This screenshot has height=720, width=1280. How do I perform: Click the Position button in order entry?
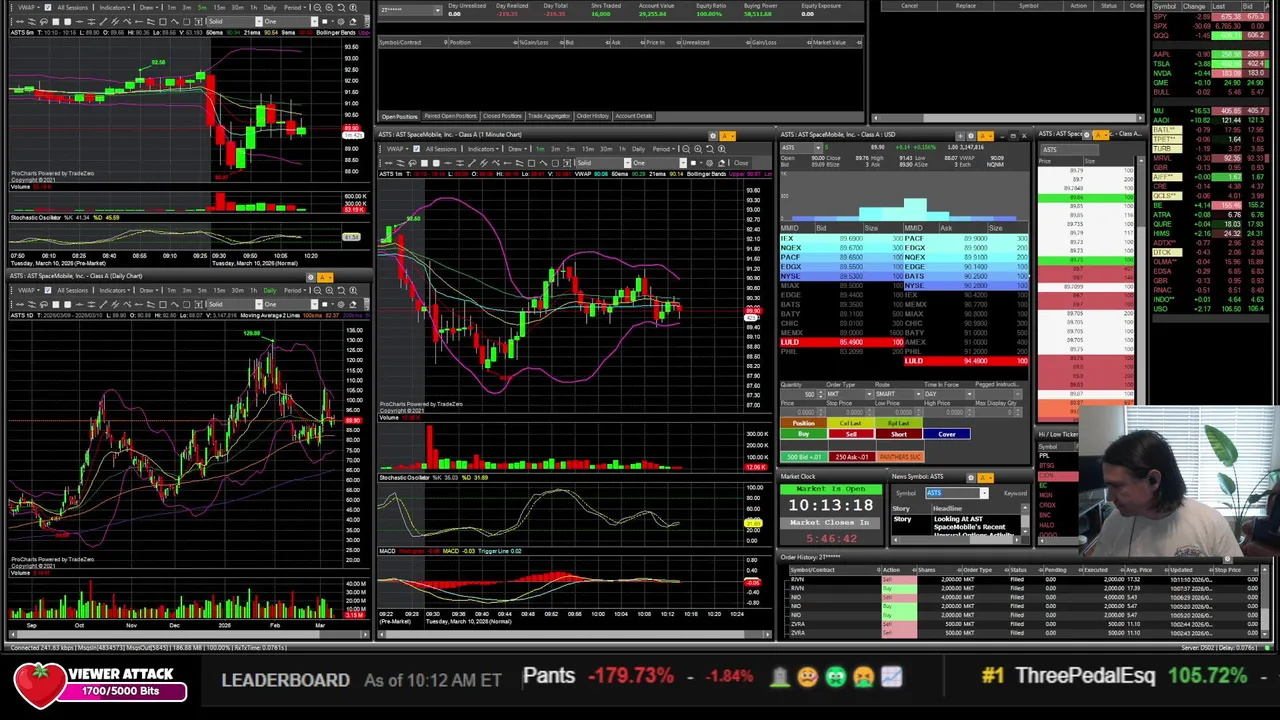[x=803, y=423]
